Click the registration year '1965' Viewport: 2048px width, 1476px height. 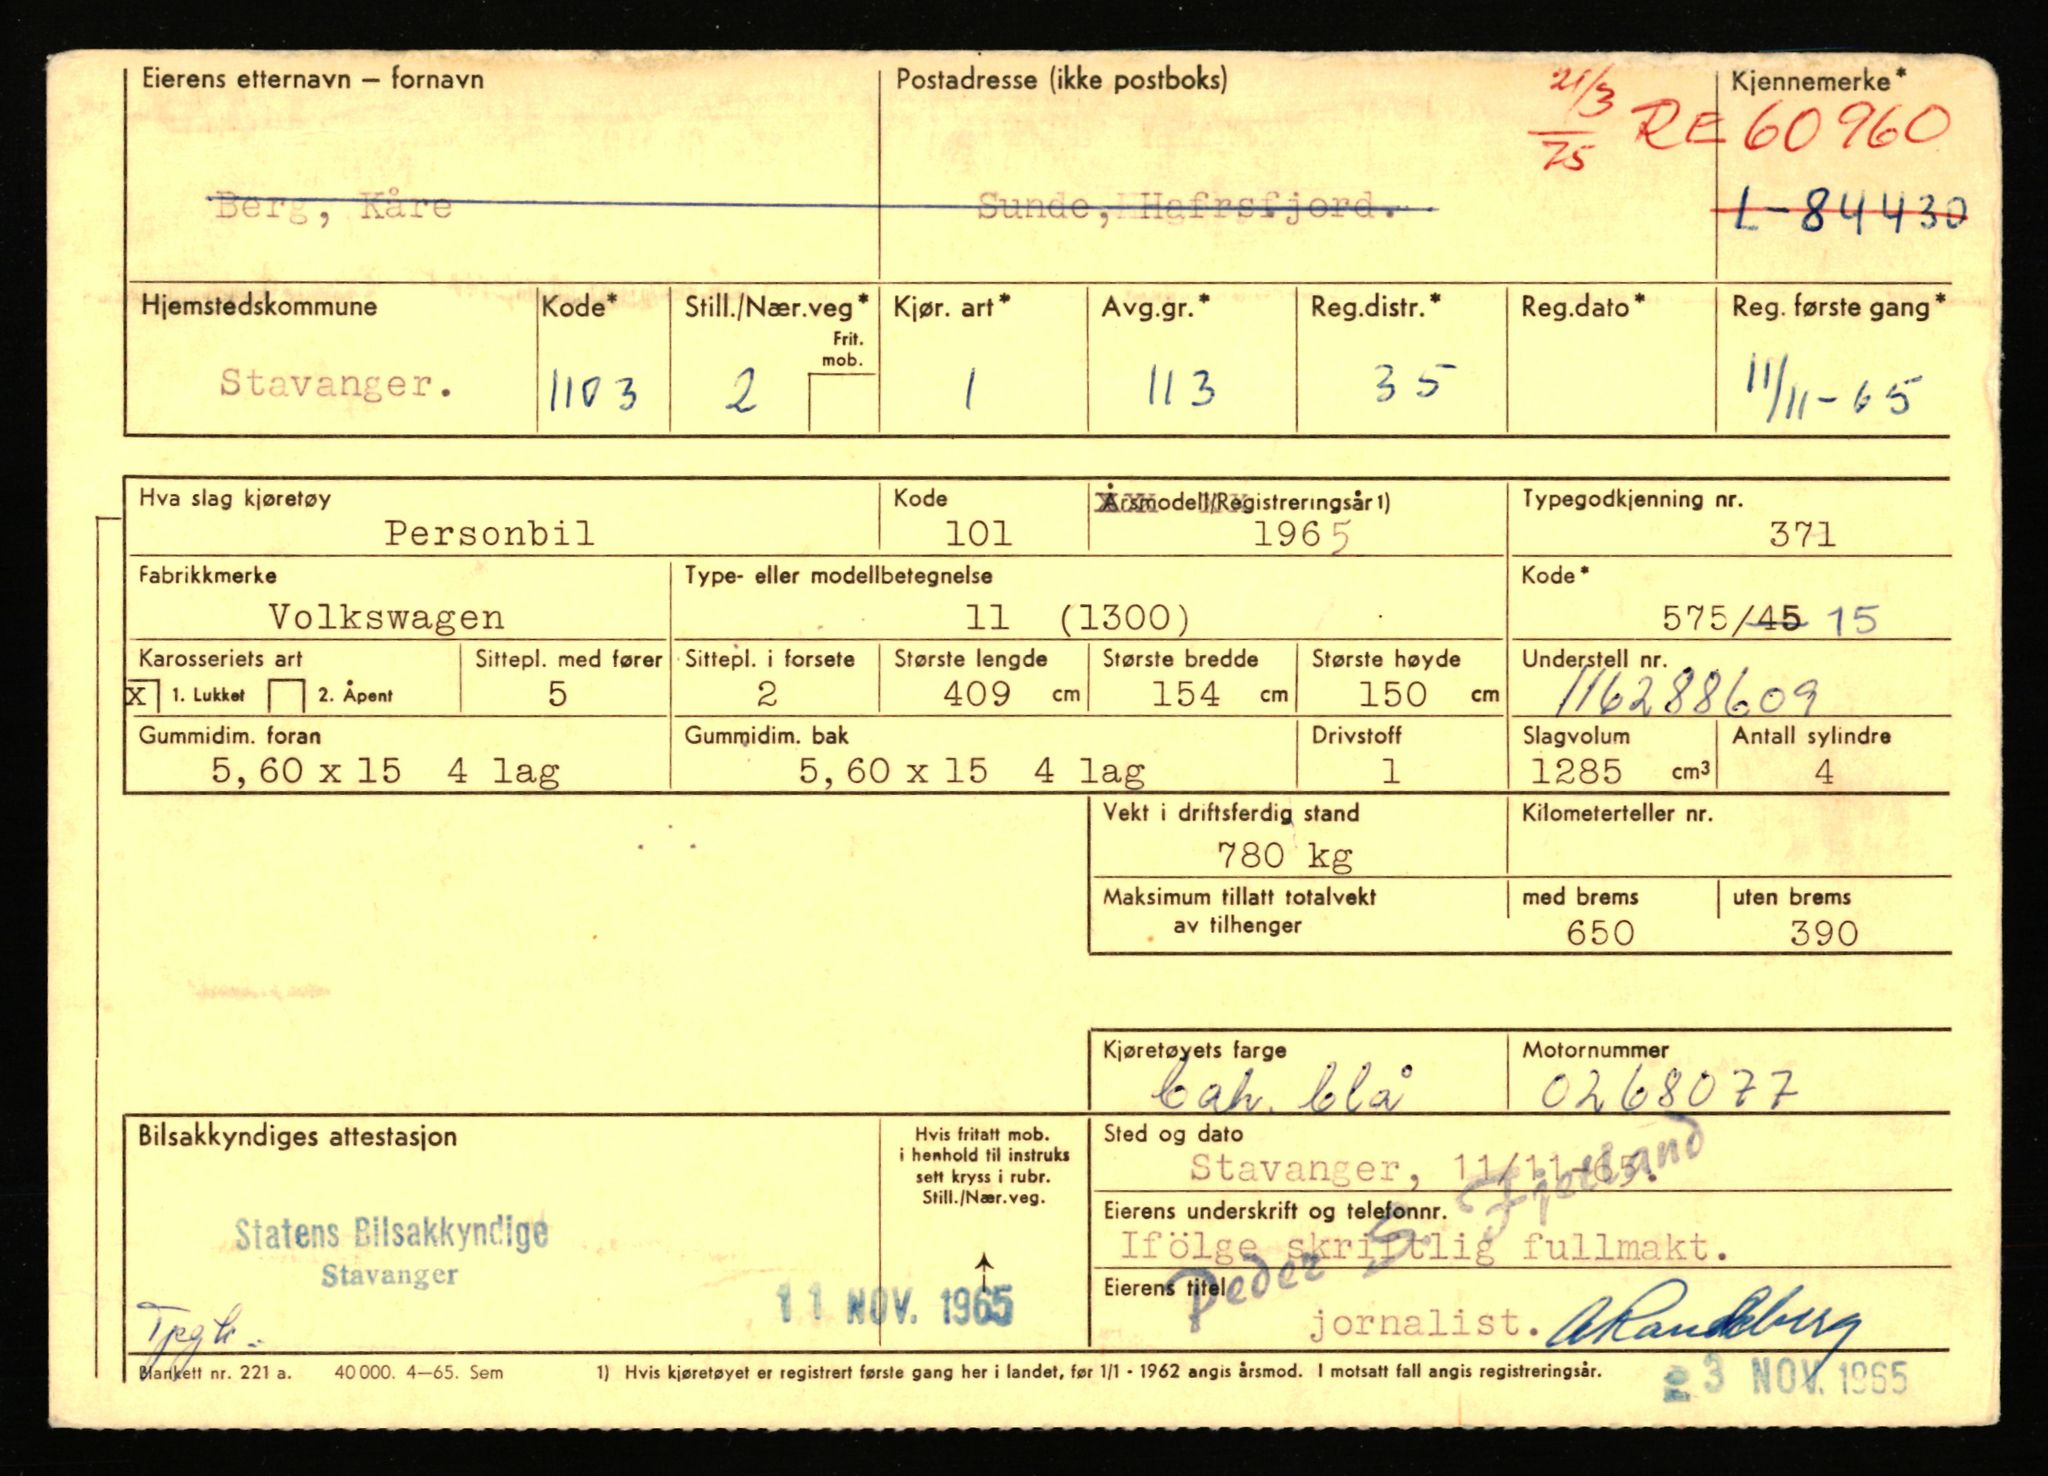1303,535
